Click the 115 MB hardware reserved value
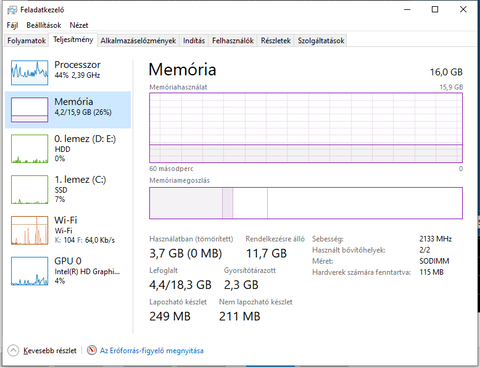This screenshot has width=480, height=368. click(x=431, y=272)
